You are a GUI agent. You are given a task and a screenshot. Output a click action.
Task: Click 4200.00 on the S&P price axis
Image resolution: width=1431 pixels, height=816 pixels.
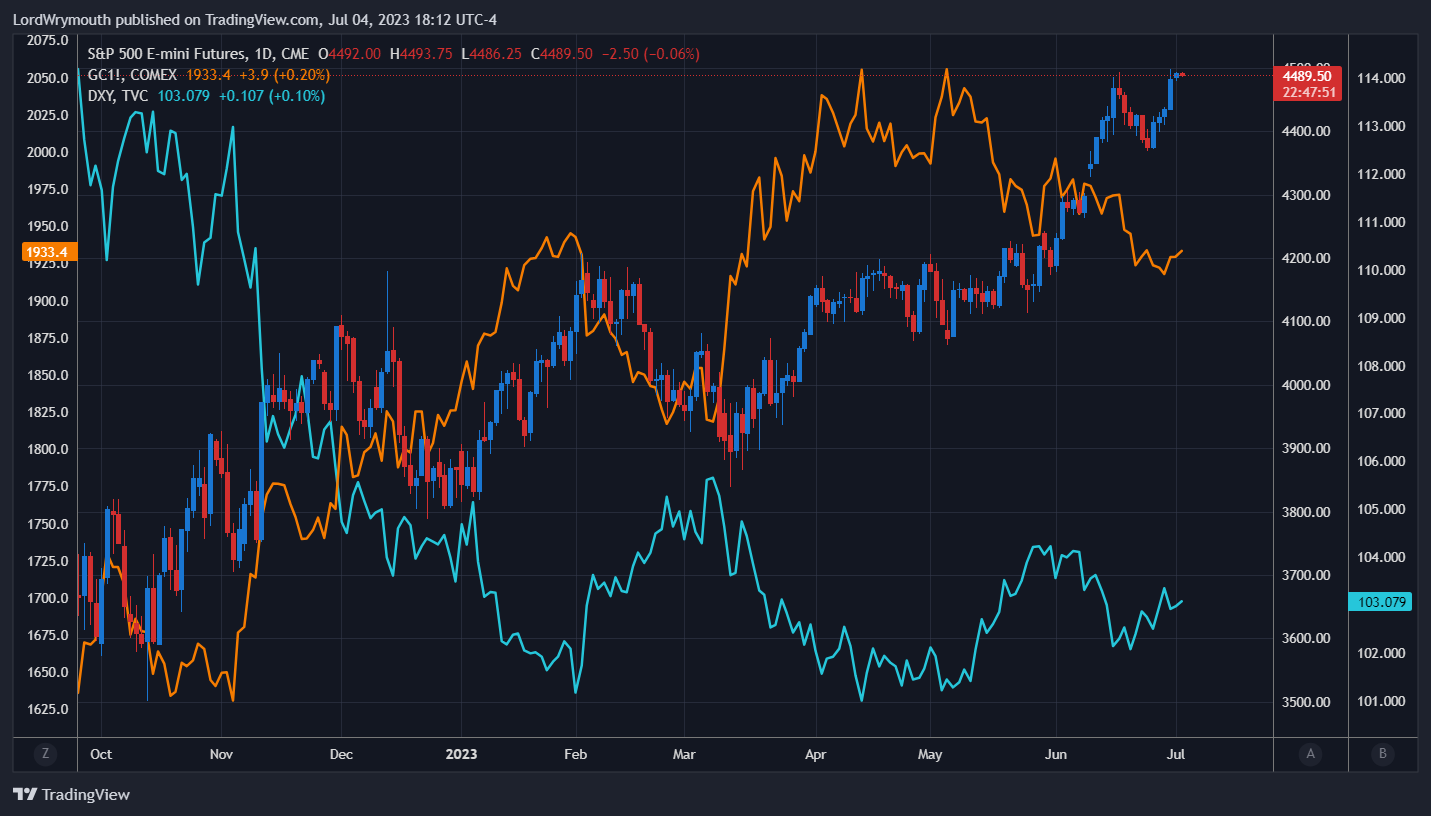coord(1307,258)
